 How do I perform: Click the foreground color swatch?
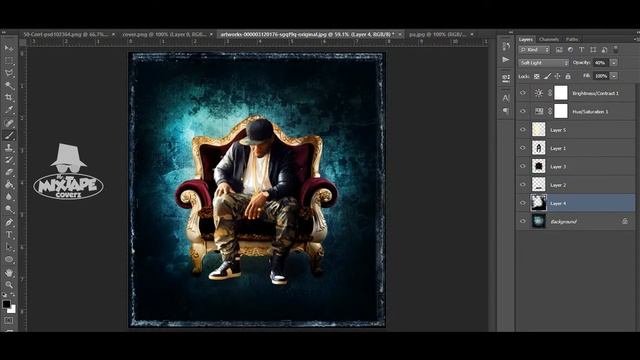click(6, 304)
